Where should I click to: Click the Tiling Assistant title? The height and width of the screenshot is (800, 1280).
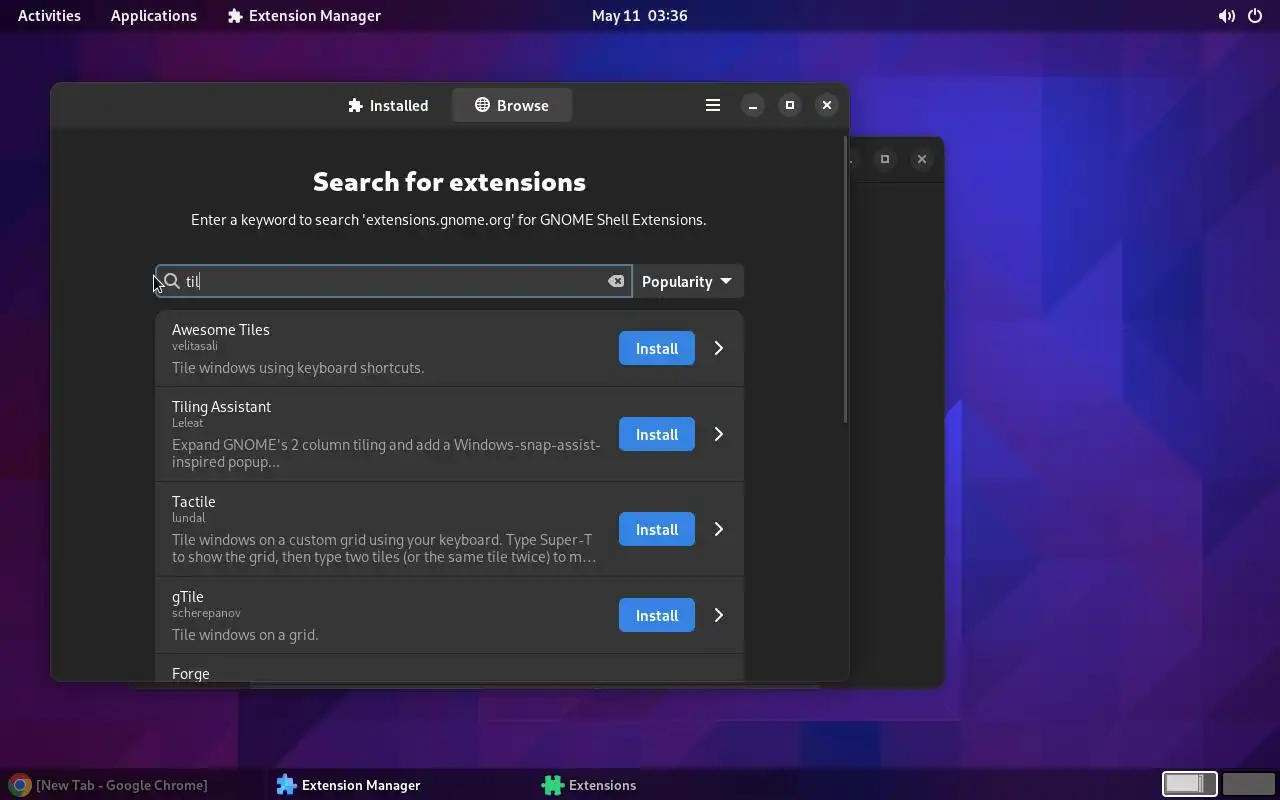click(x=221, y=406)
